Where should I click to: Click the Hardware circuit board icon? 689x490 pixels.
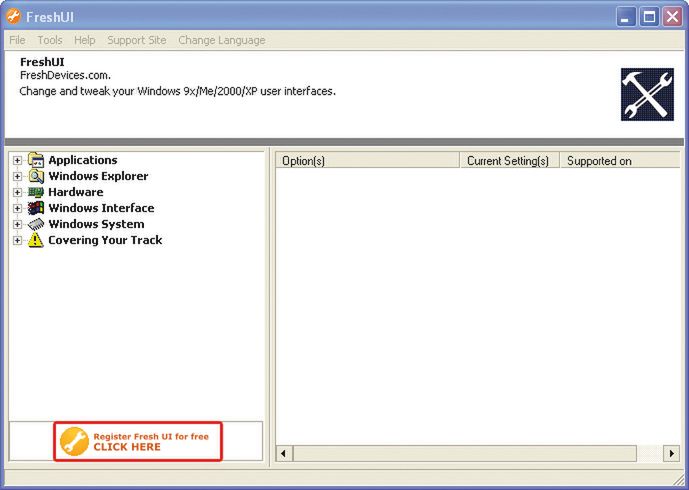(x=36, y=192)
